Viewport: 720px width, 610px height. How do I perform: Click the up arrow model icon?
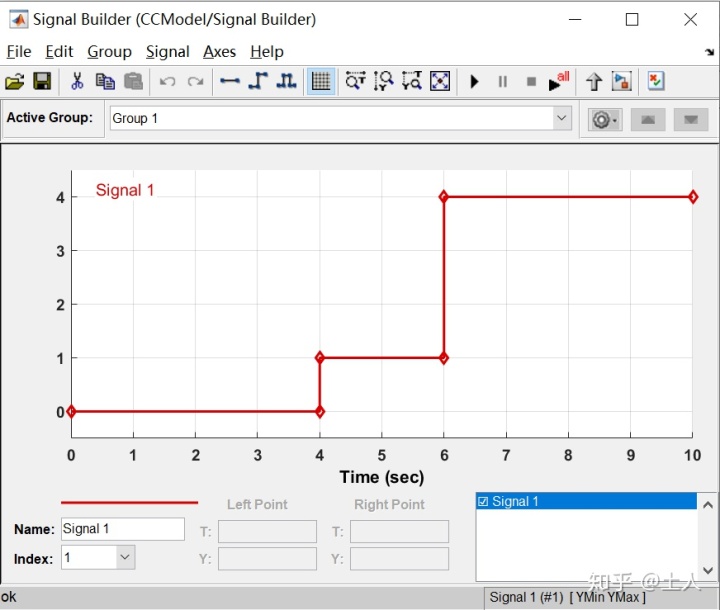pos(594,81)
